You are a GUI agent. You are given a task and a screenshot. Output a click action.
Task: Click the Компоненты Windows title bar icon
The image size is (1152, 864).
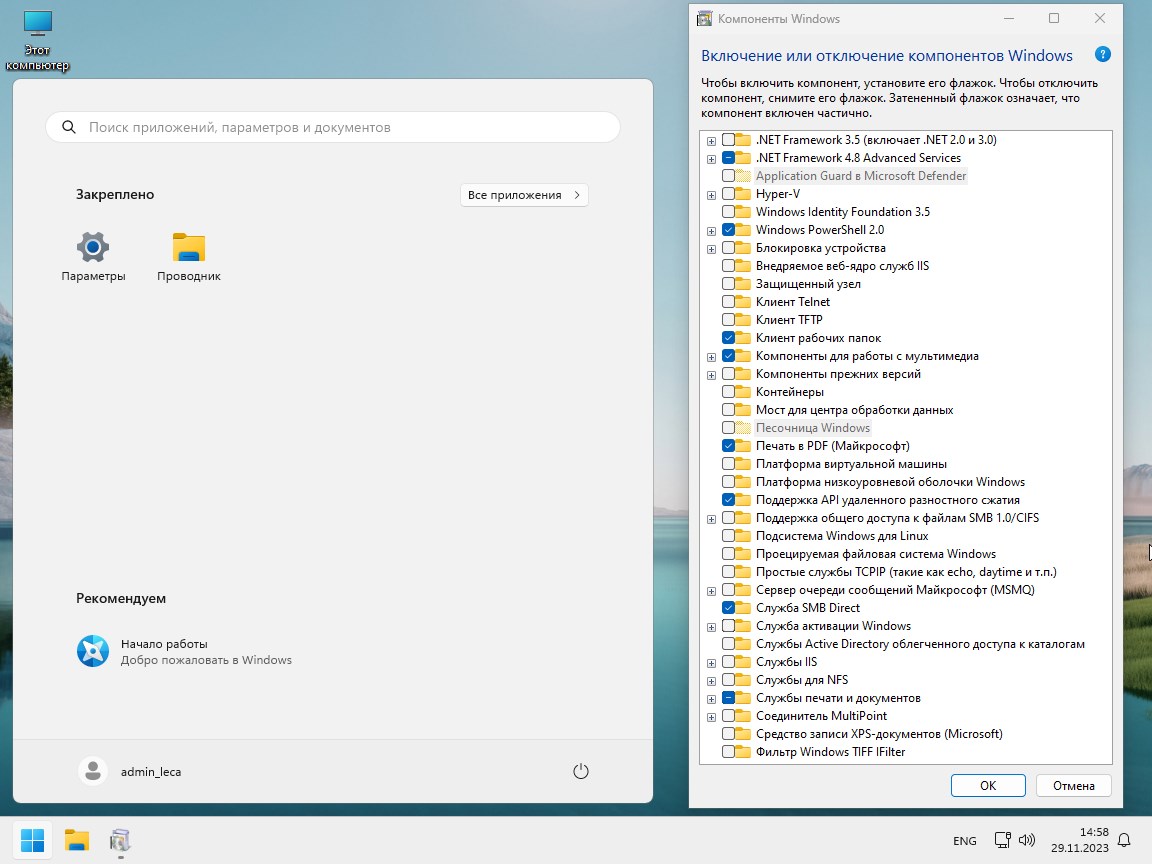[705, 18]
